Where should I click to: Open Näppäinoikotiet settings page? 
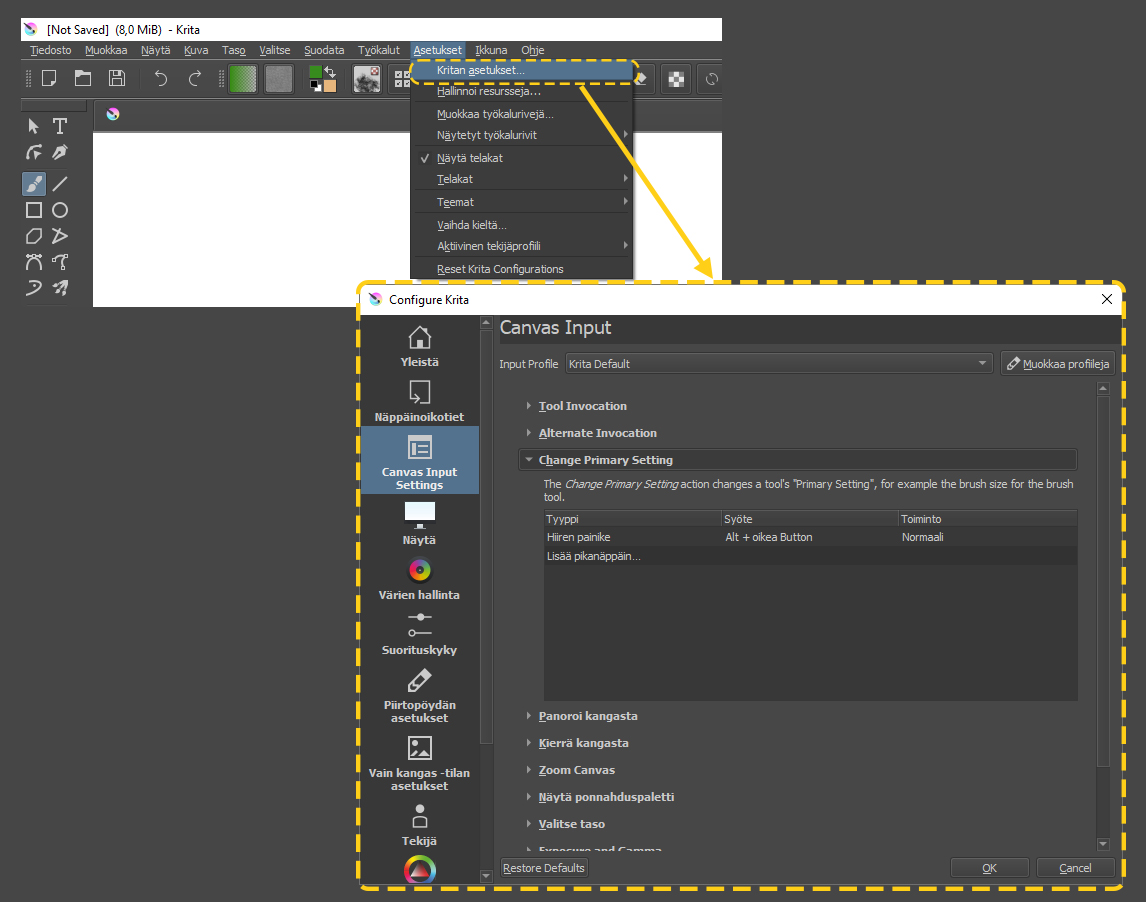420,401
